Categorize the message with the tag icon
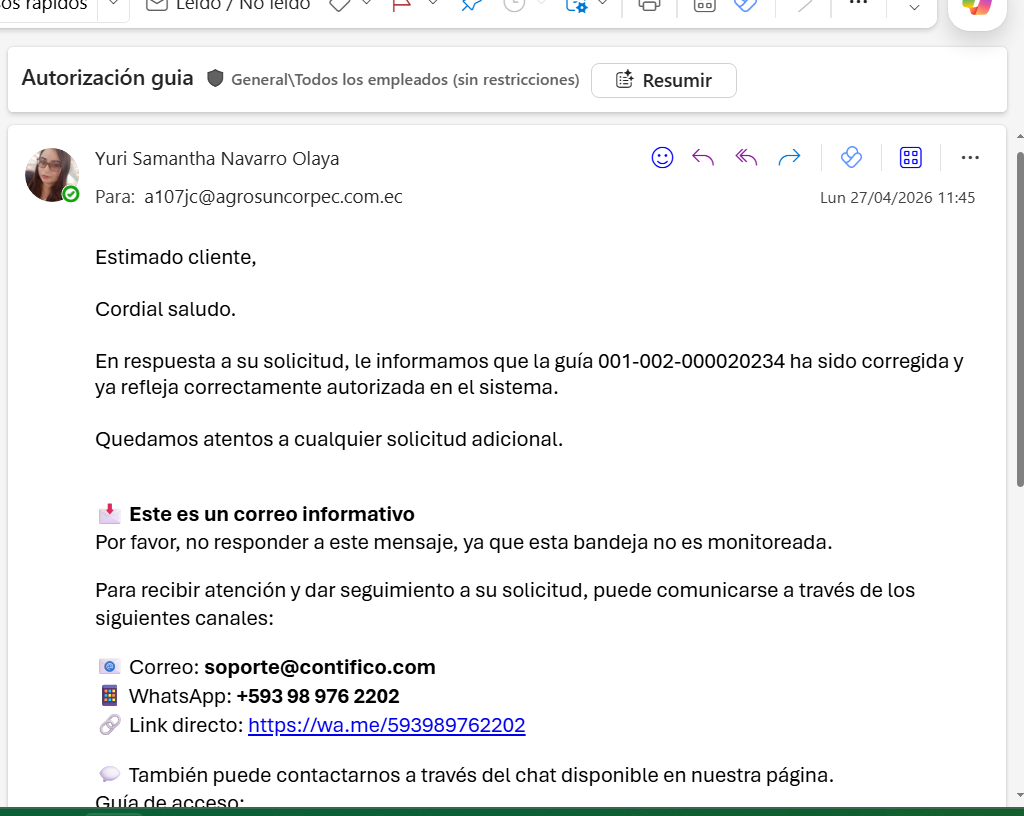1024x816 pixels. click(340, 5)
